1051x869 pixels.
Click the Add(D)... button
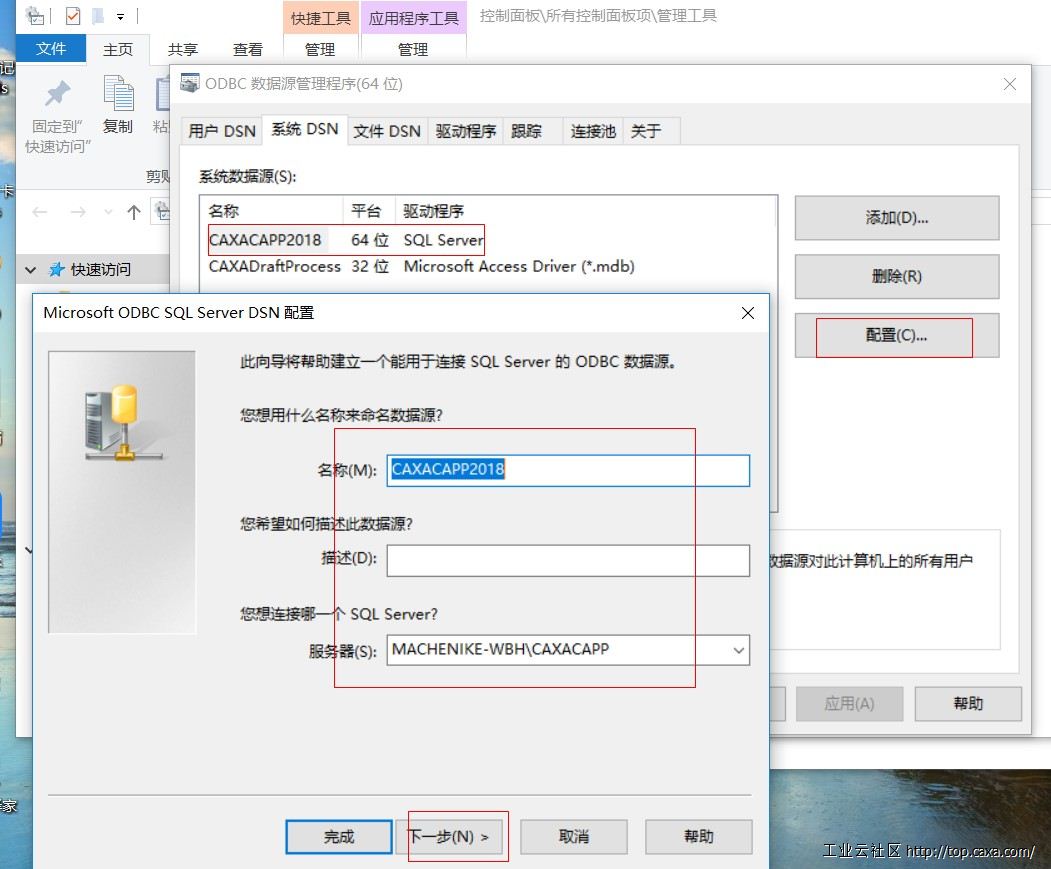(897, 218)
